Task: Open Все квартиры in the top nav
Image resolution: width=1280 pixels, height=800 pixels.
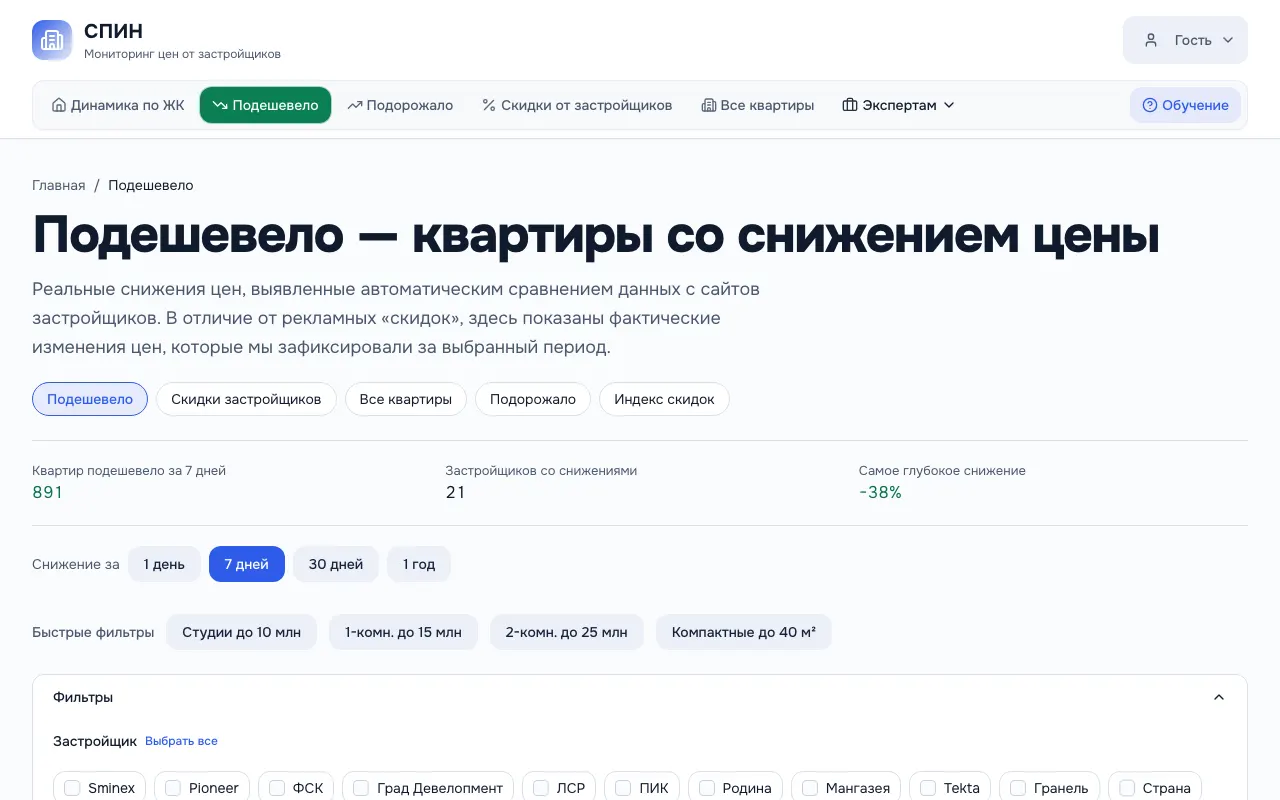Action: pos(758,105)
